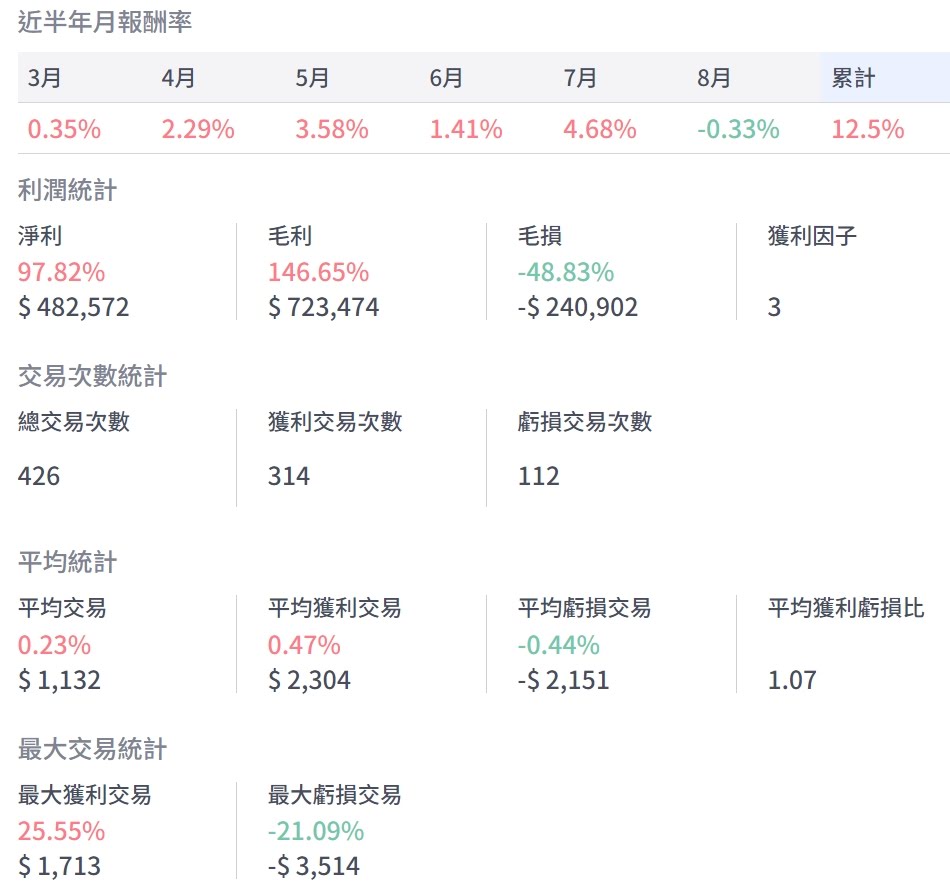This screenshot has height=895, width=950.
Task: Click the 毛利 percentage 146.65%
Action: tap(318, 272)
